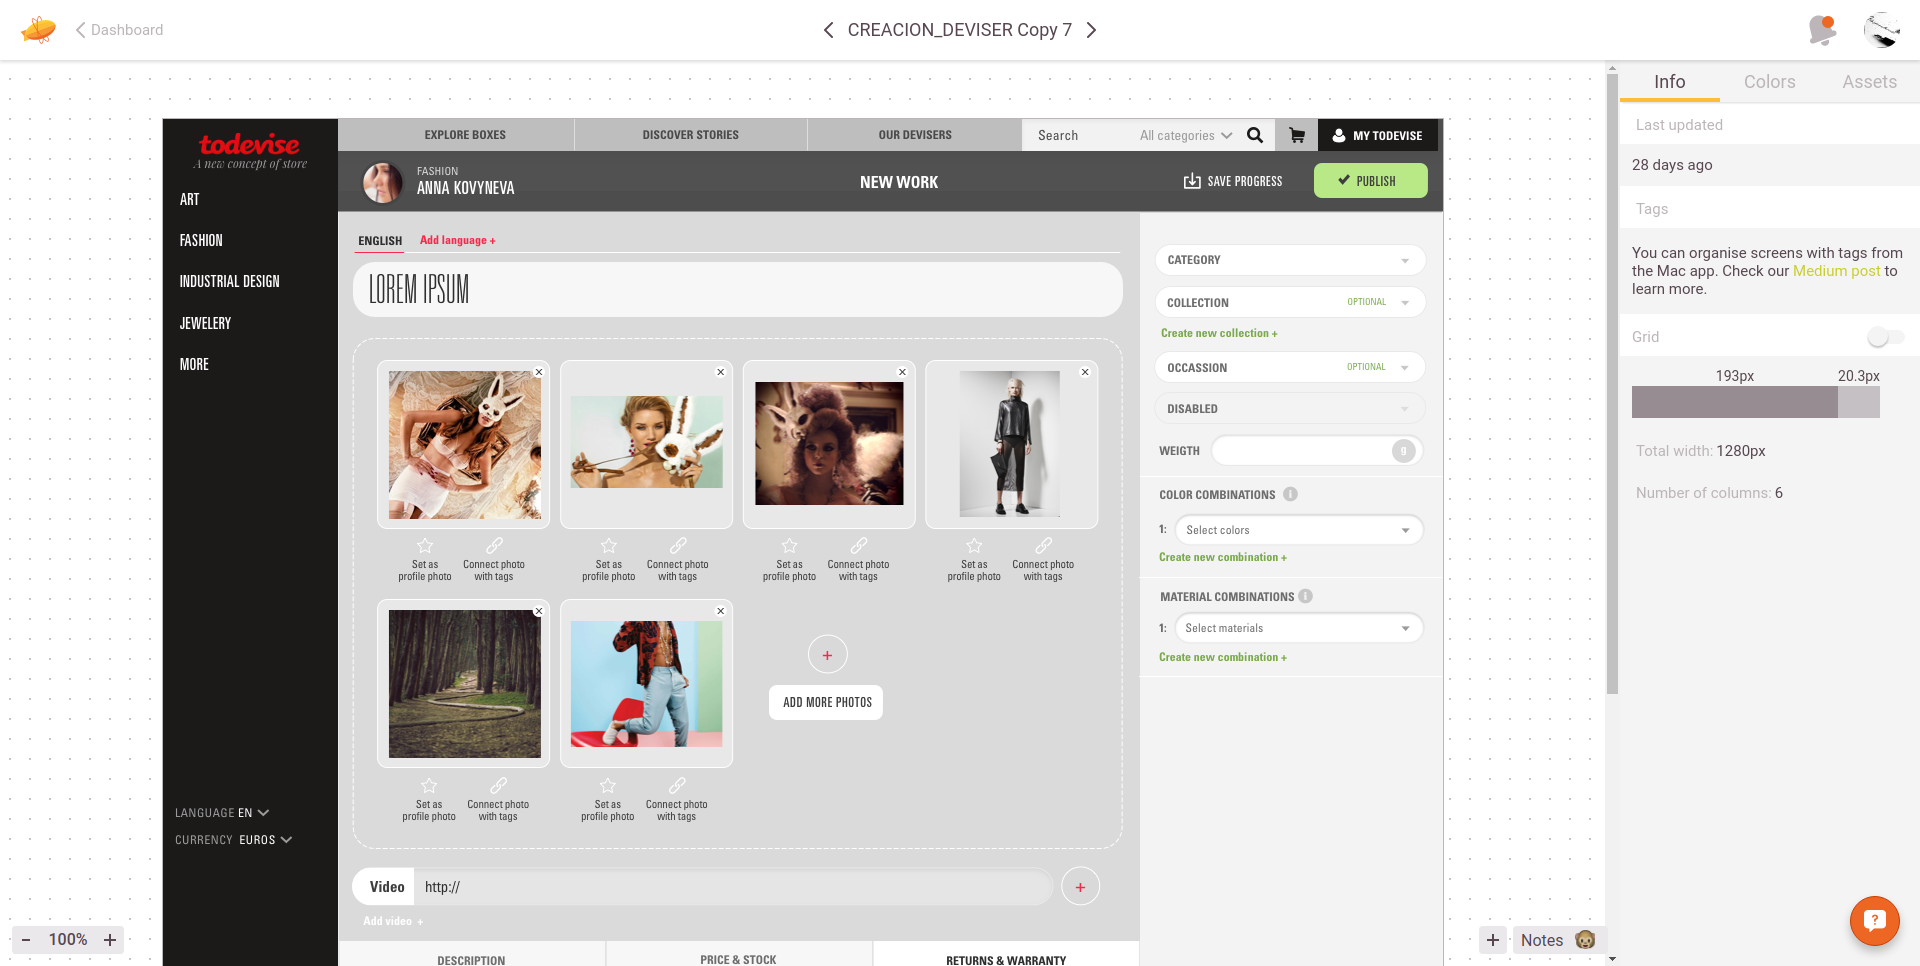Expand the Category dropdown
Viewport: 1920px width, 966px height.
1290,260
